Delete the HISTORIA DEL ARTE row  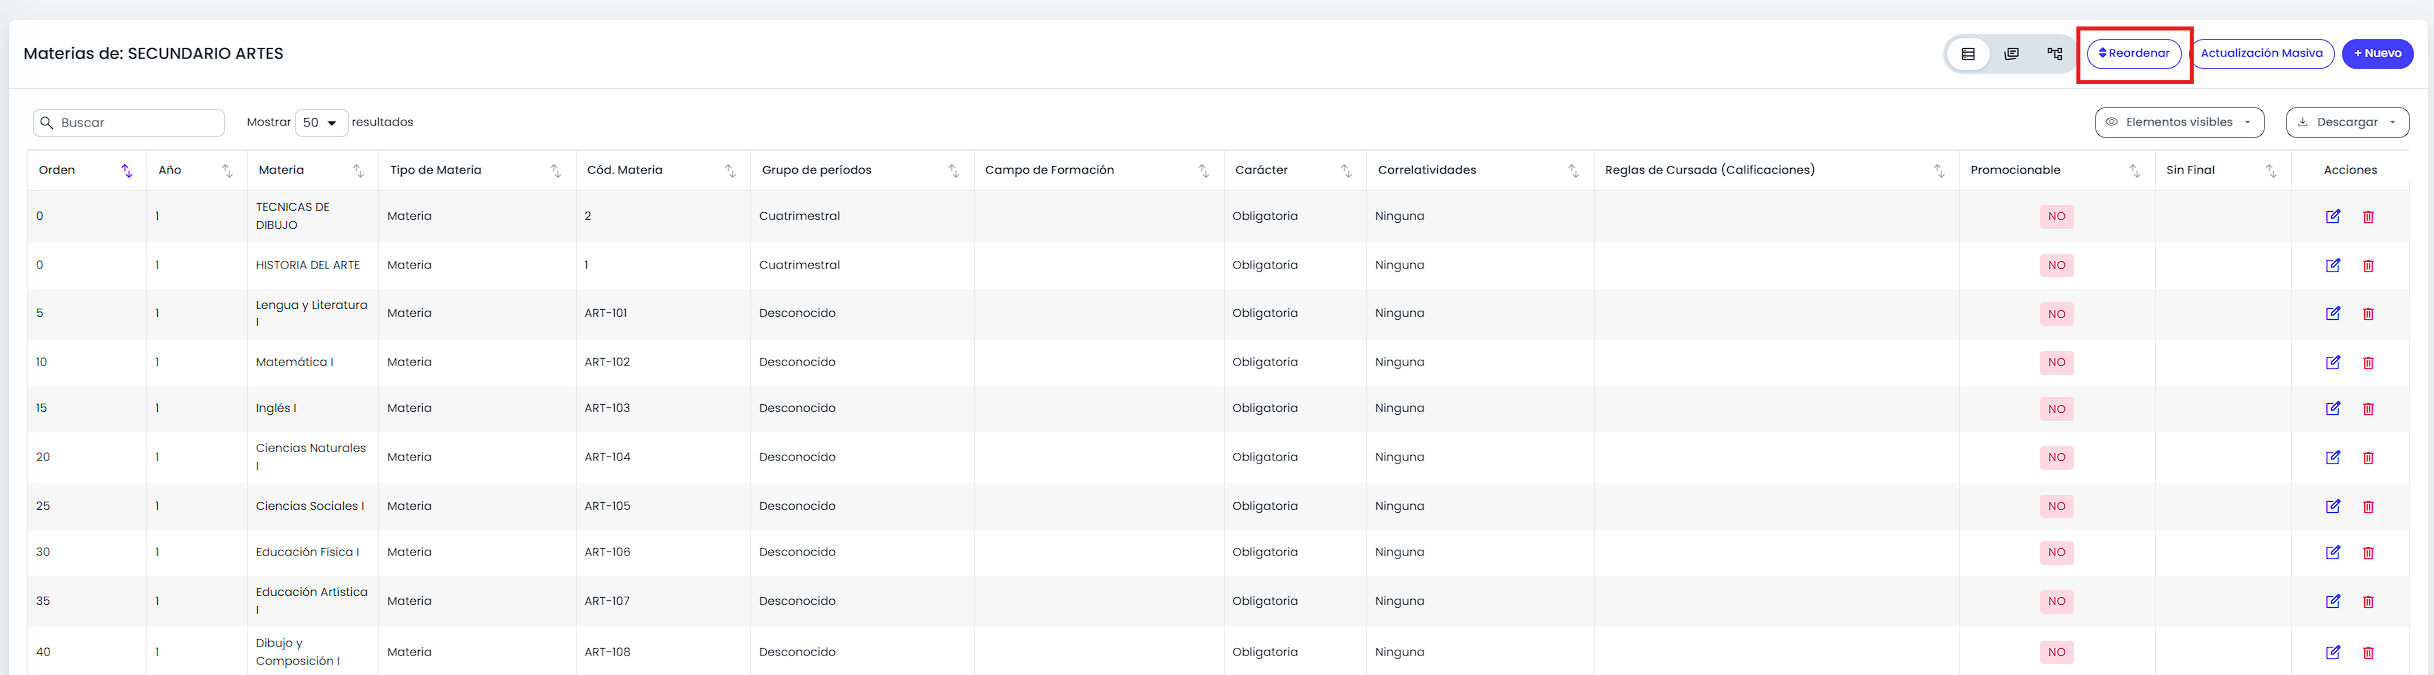[2368, 266]
